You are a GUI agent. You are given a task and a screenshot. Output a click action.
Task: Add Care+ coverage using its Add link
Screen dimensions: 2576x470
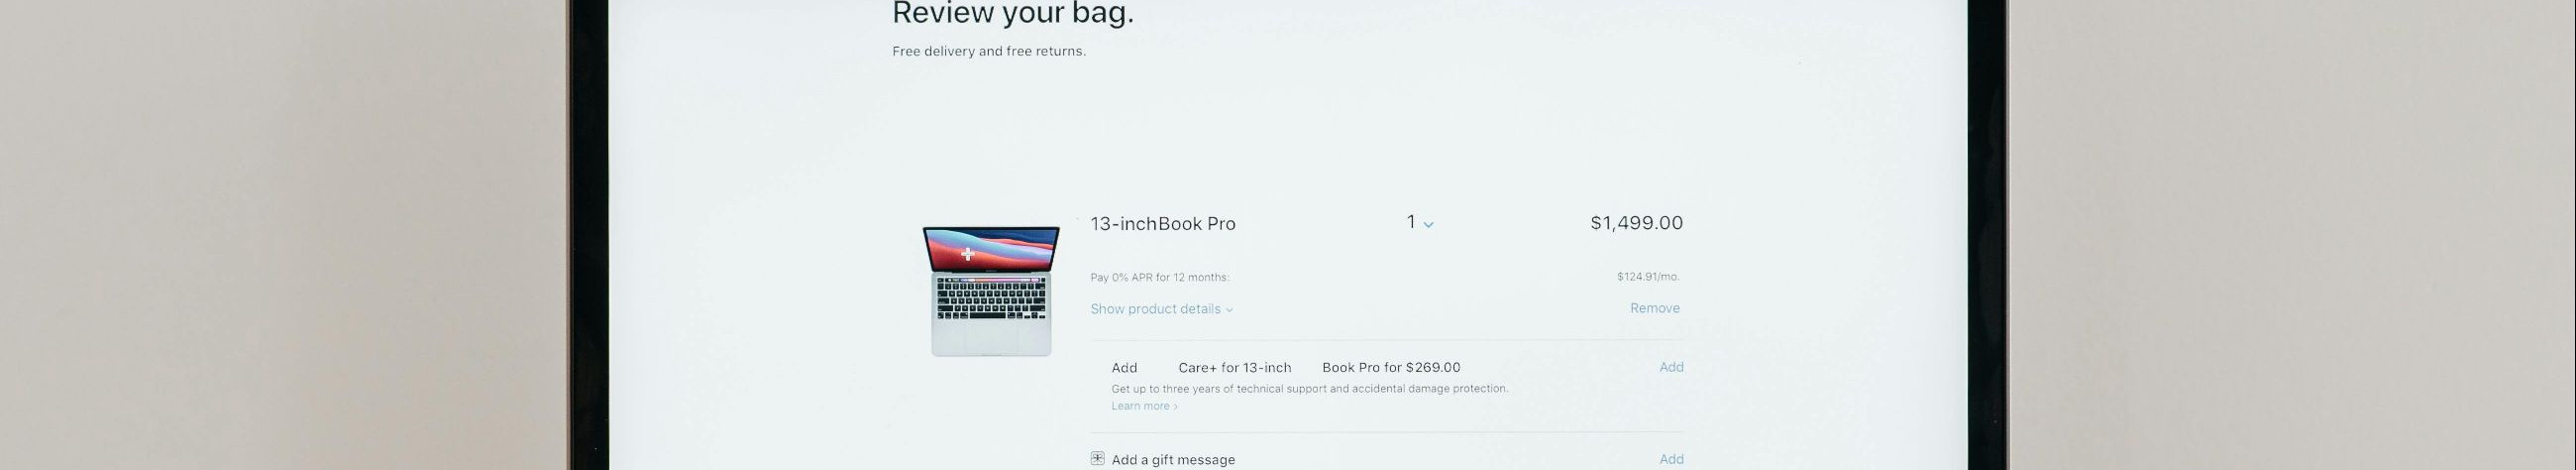1671,367
